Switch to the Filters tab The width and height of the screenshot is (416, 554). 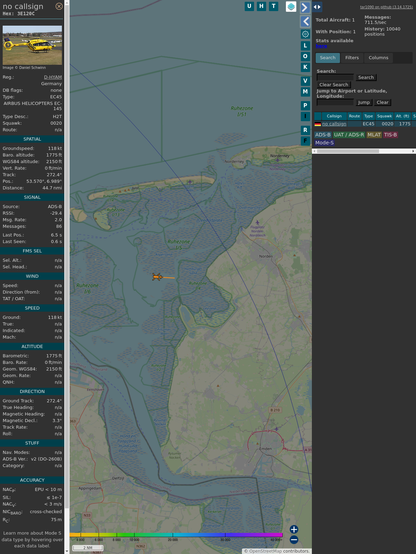(x=352, y=58)
